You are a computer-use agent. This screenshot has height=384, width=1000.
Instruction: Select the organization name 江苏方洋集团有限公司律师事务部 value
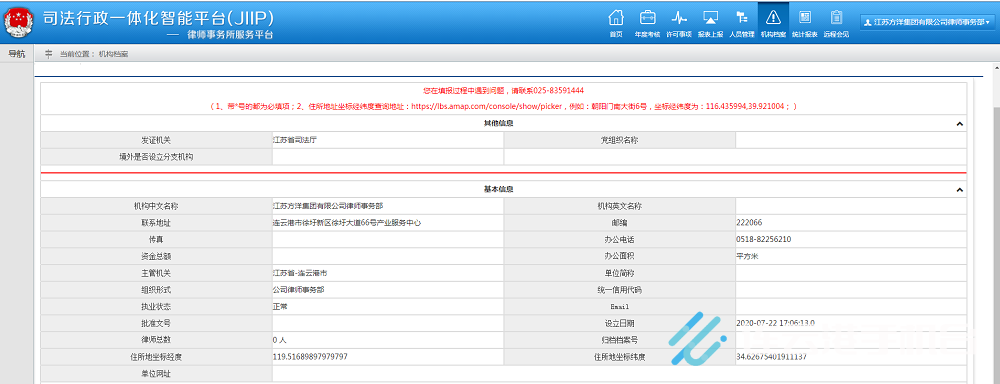click(x=328, y=206)
